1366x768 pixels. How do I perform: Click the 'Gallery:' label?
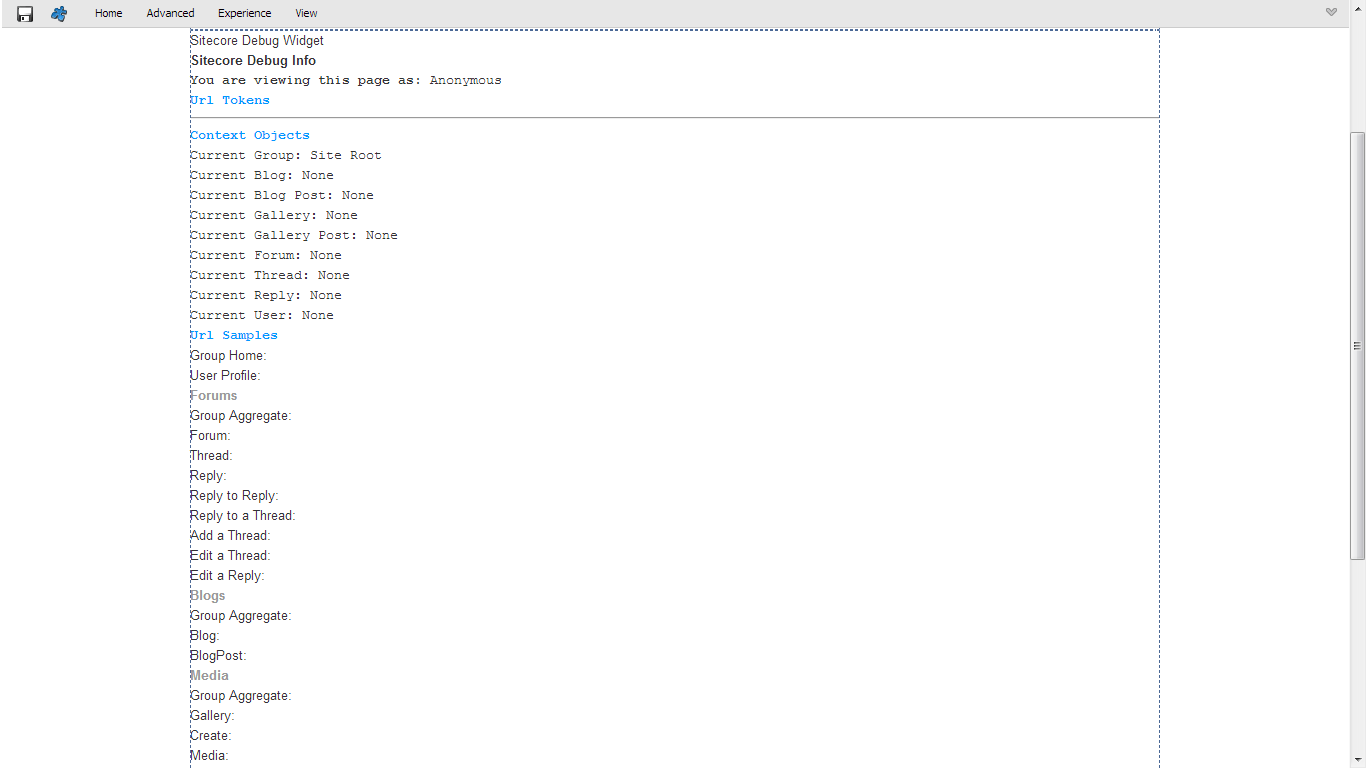tap(212, 716)
